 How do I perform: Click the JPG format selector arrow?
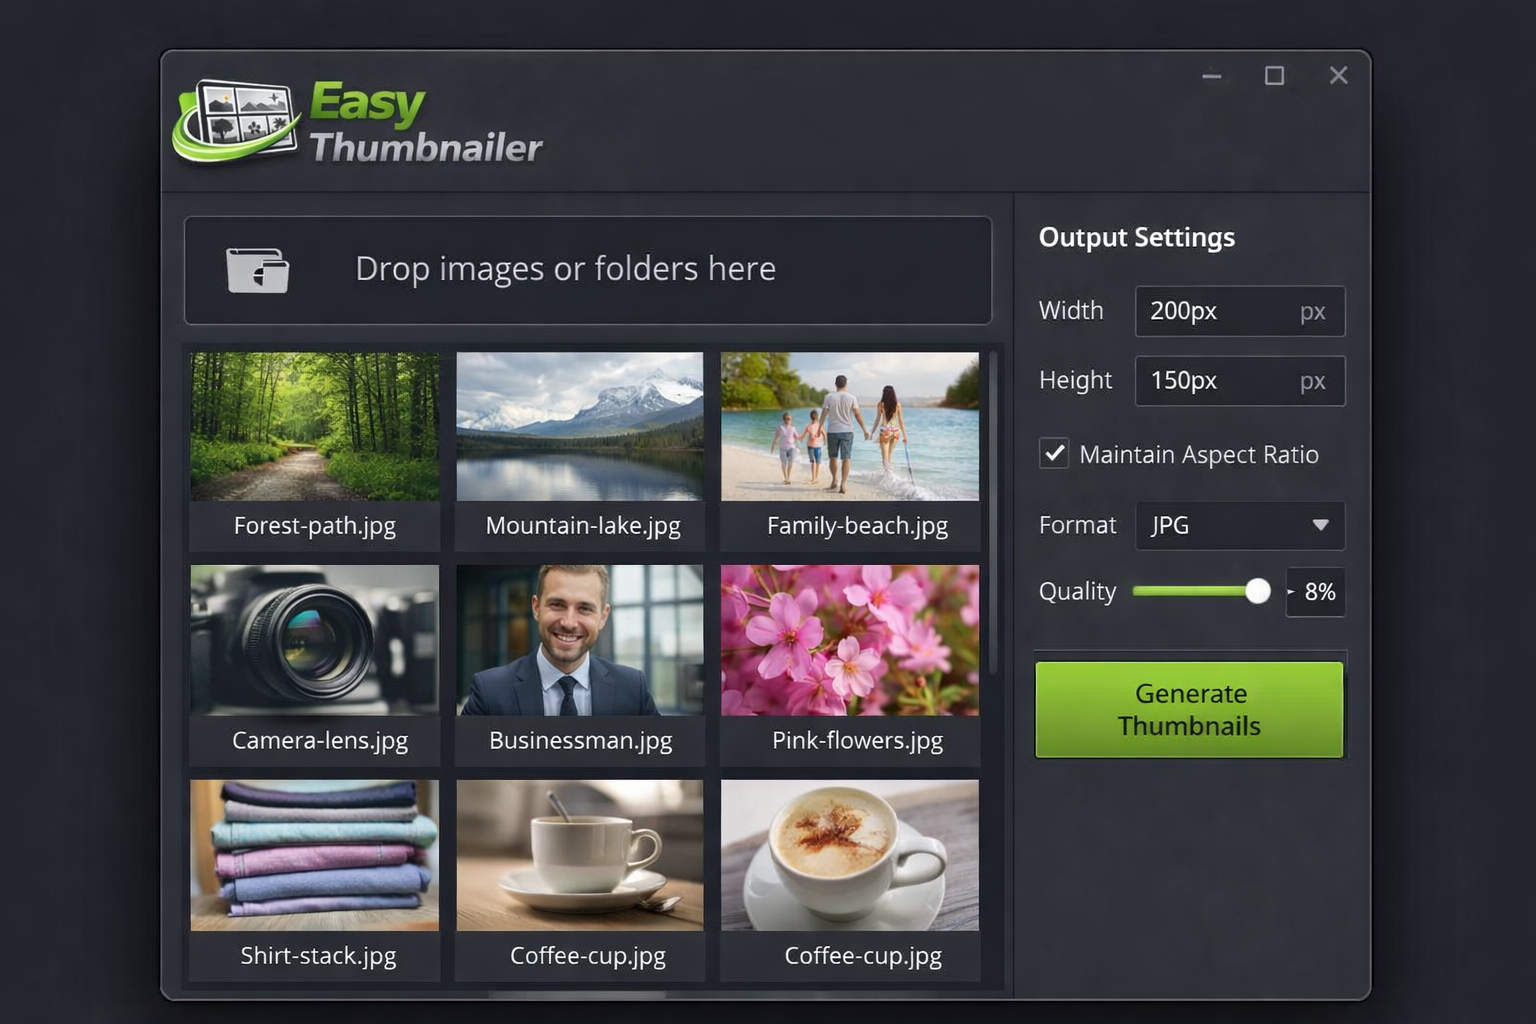1320,525
